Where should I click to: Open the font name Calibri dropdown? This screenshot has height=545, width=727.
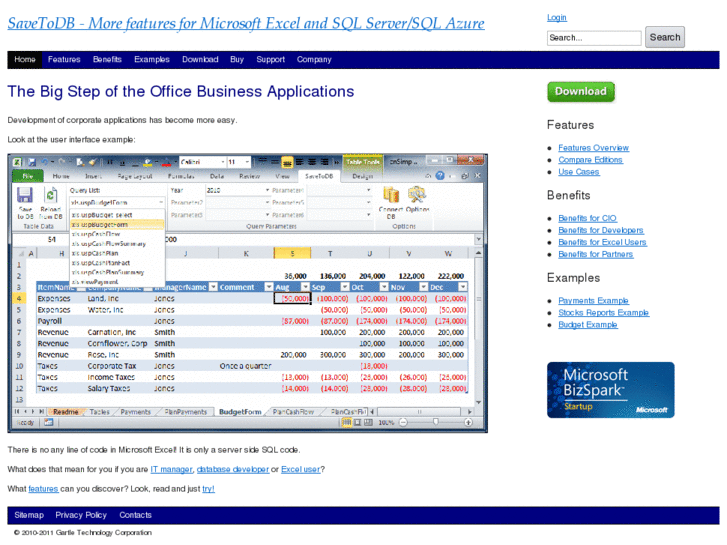(223, 162)
